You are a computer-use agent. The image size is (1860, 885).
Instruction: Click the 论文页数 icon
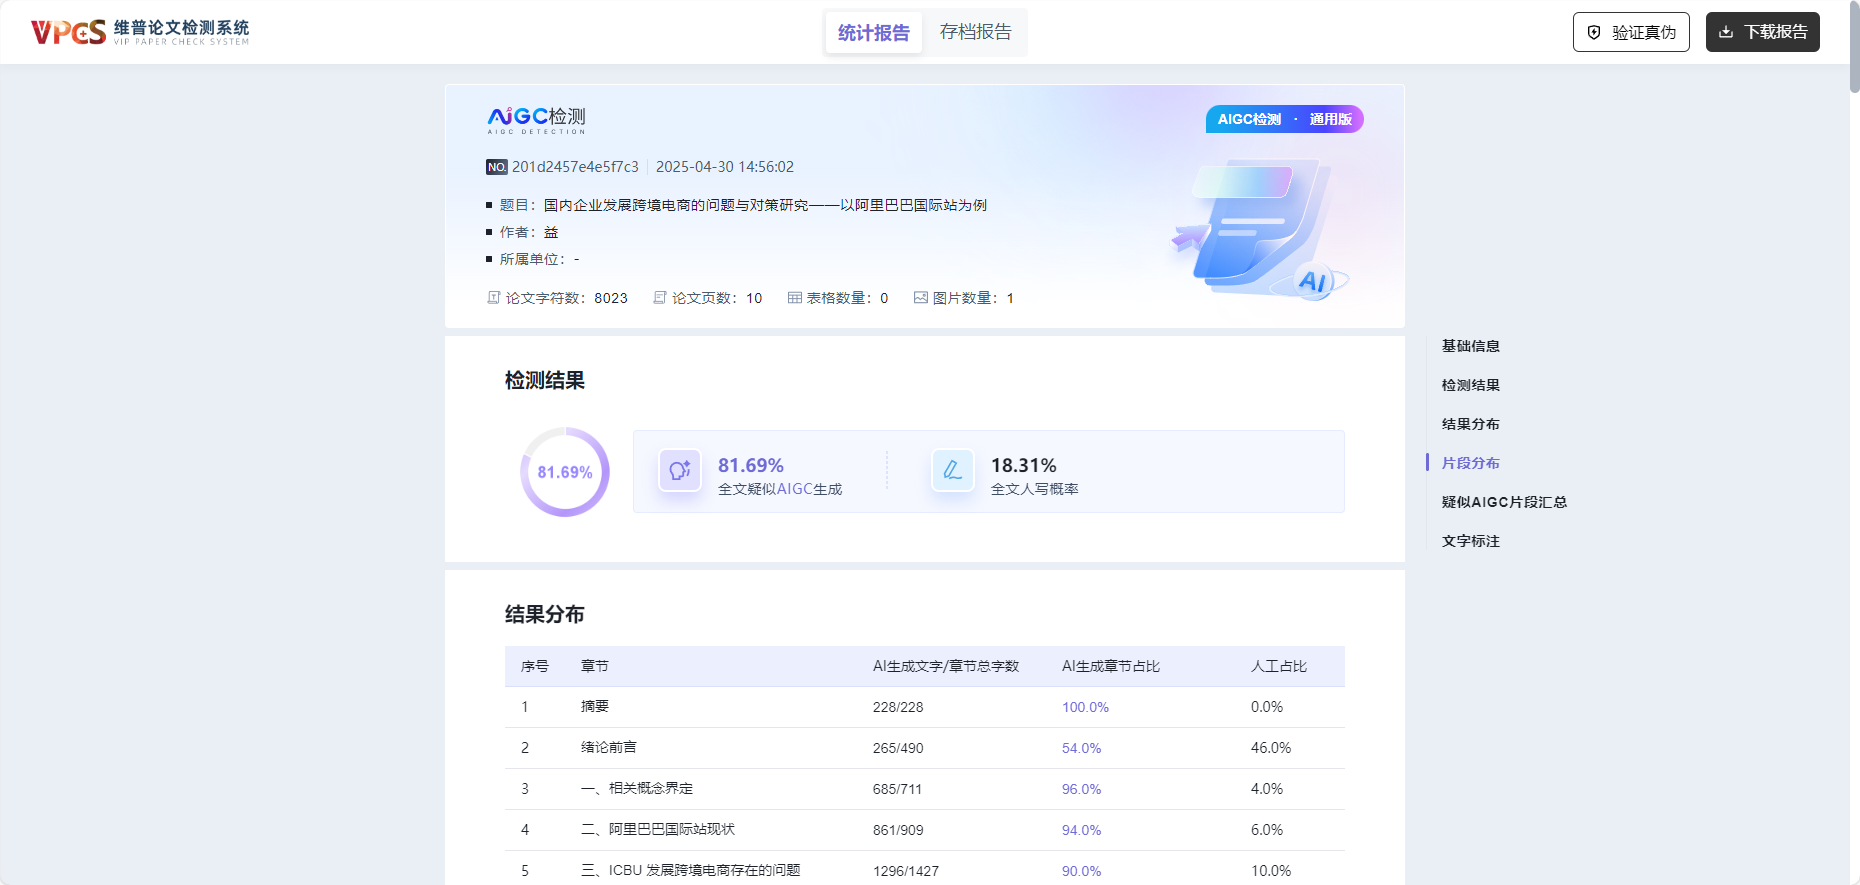(659, 298)
